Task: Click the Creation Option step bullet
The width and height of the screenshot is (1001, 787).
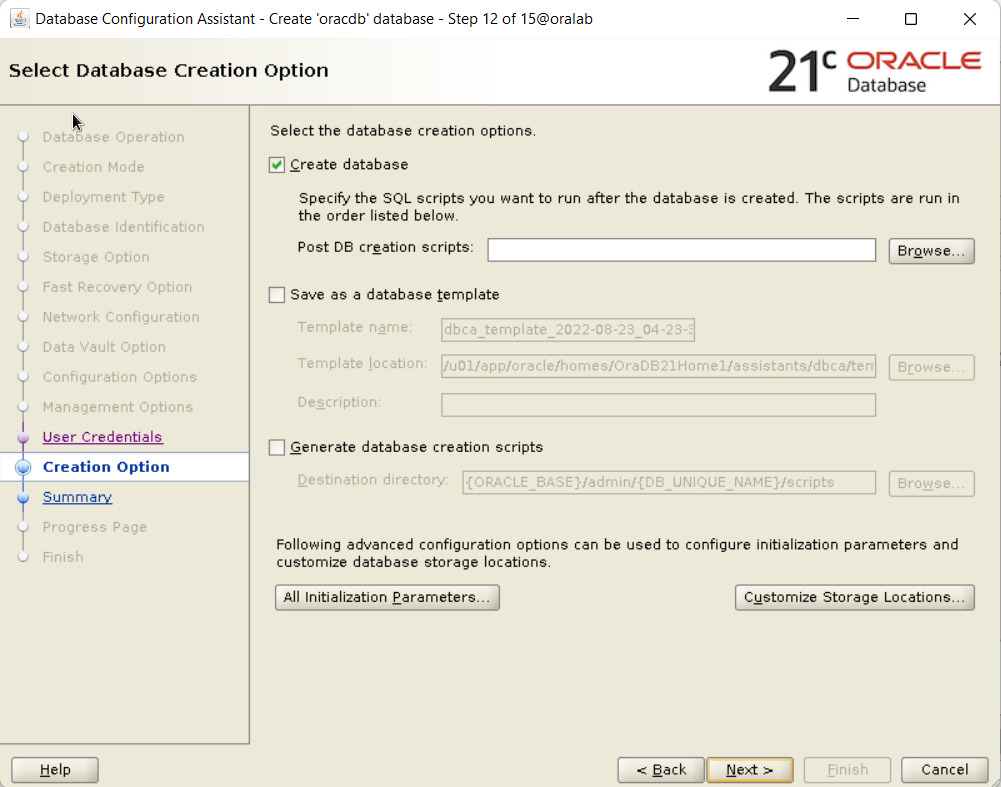Action: coord(23,468)
